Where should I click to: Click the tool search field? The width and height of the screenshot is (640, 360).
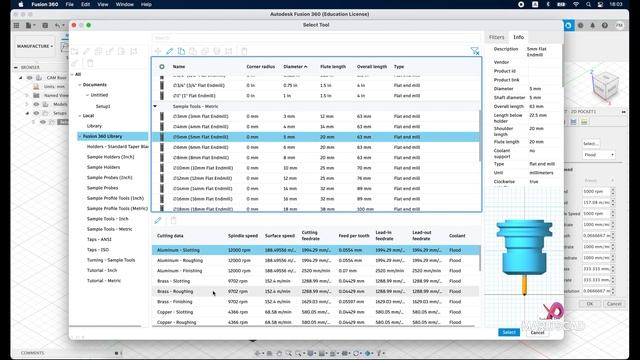tap(316, 38)
